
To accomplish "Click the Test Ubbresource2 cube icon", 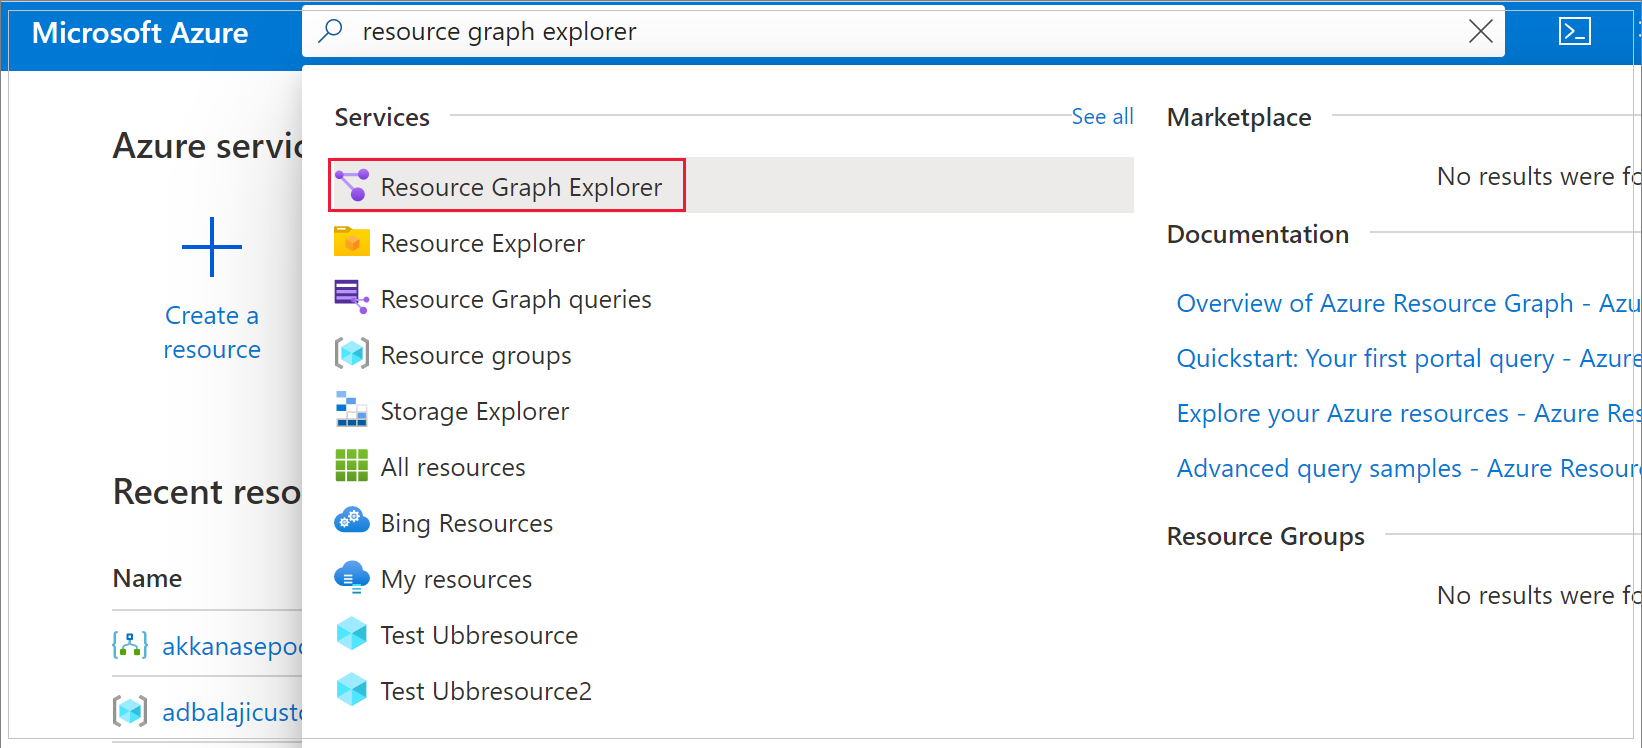I will (351, 690).
